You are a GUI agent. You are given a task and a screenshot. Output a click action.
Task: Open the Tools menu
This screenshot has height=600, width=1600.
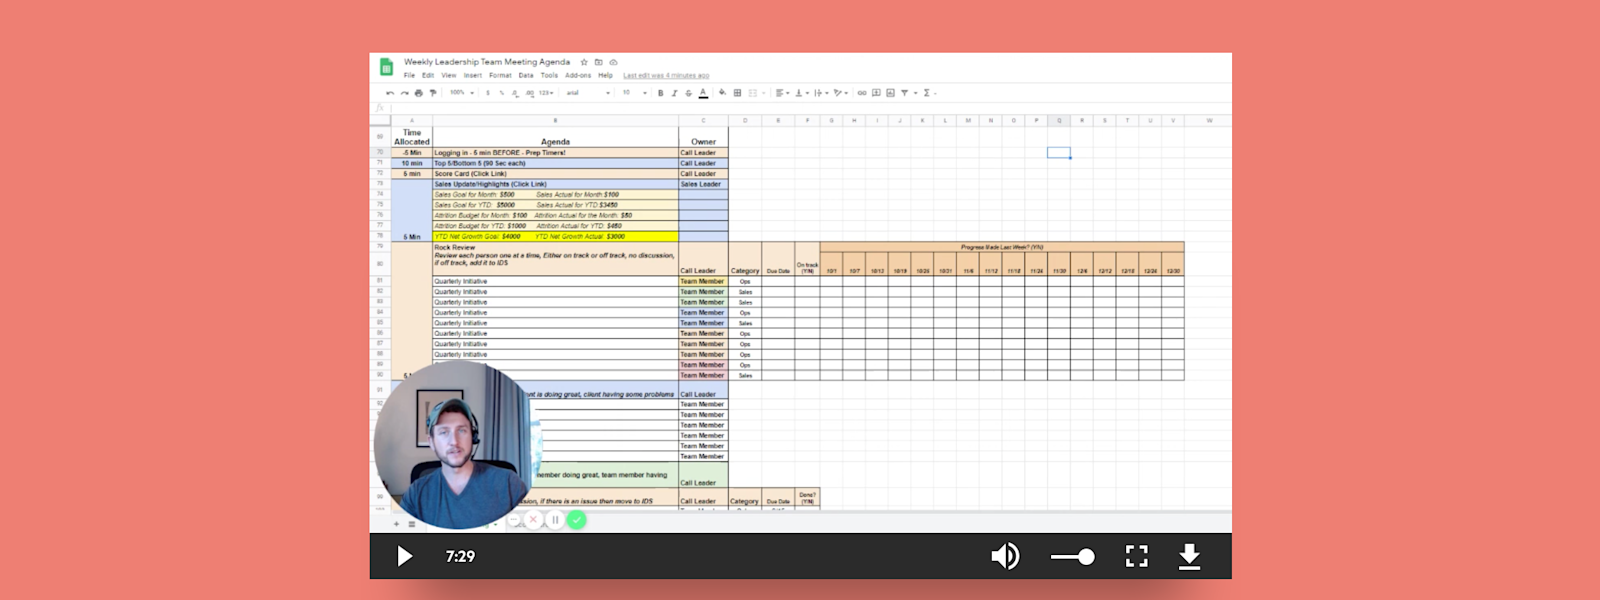pos(549,75)
